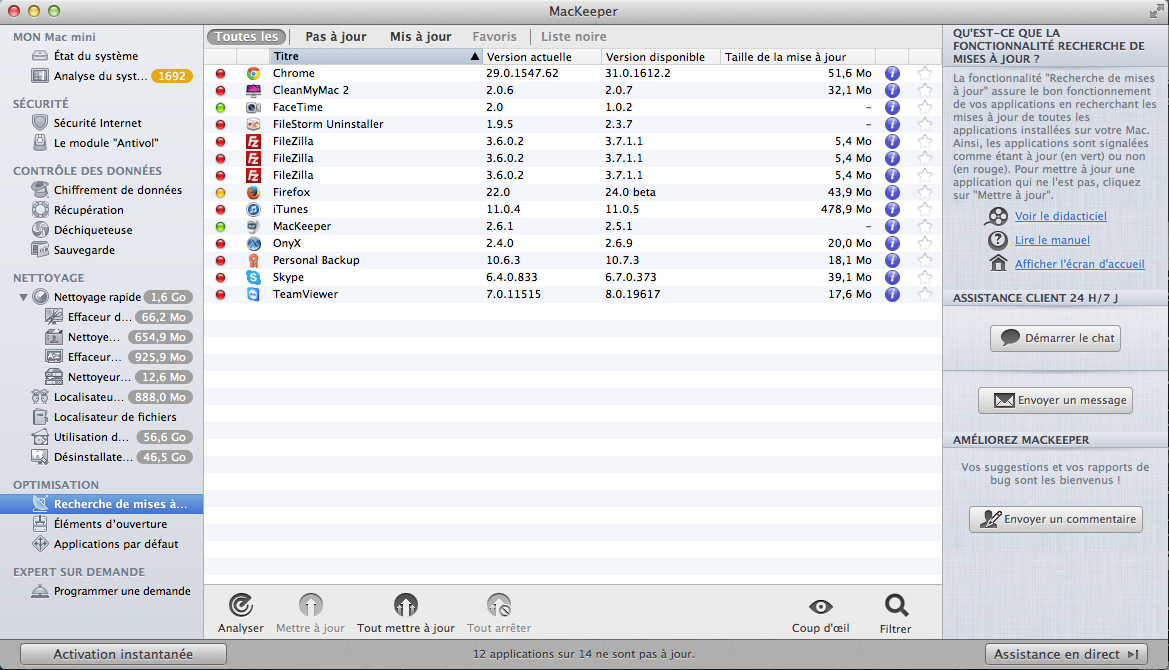Screen dimensions: 1169x670
Task: Open Applications par défaut in sidebar
Action: (x=116, y=544)
